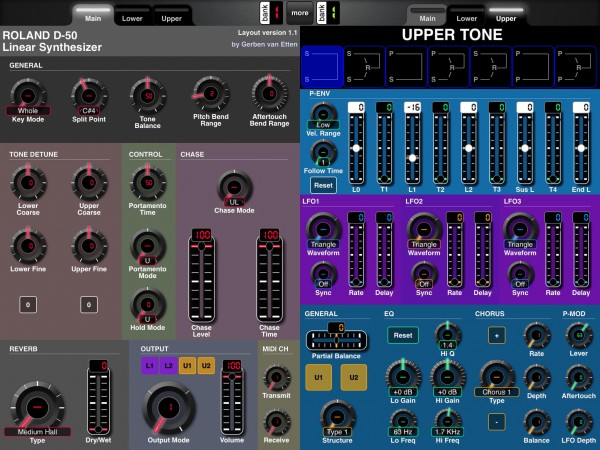
Task: Click the Chorus Depth knob
Action: pyautogui.click(x=536, y=378)
